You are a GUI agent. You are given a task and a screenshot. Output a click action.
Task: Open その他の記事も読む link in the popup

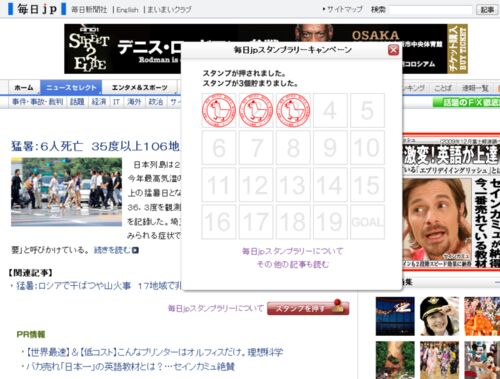pos(292,264)
